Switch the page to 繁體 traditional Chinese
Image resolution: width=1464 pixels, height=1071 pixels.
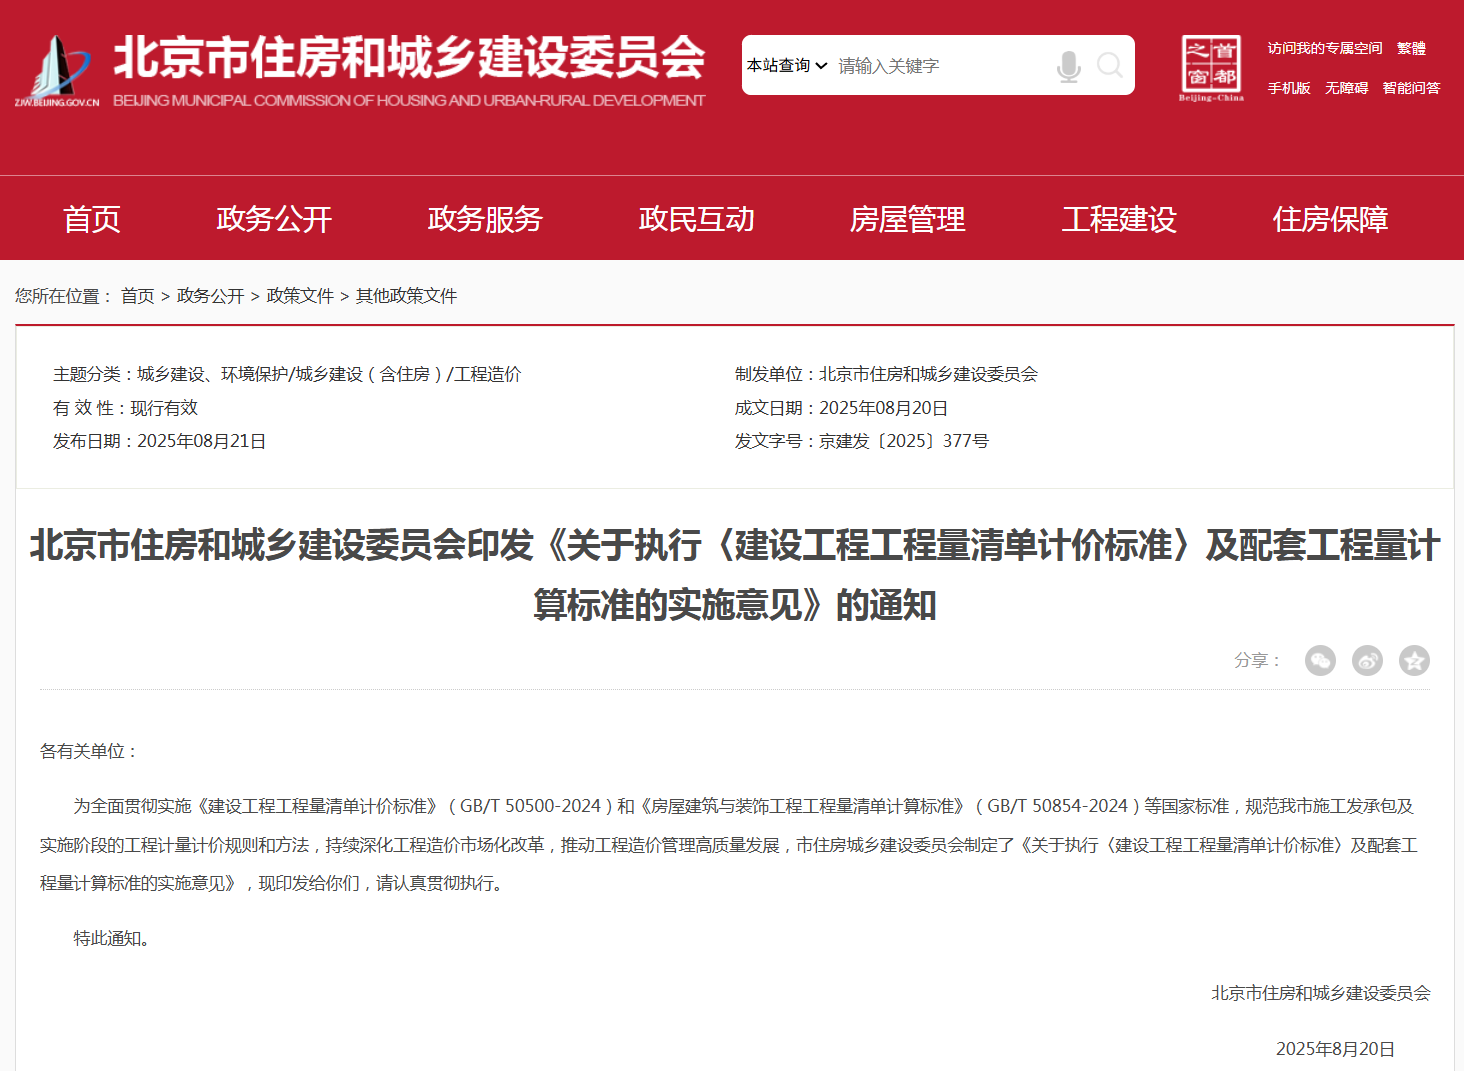pyautogui.click(x=1411, y=47)
